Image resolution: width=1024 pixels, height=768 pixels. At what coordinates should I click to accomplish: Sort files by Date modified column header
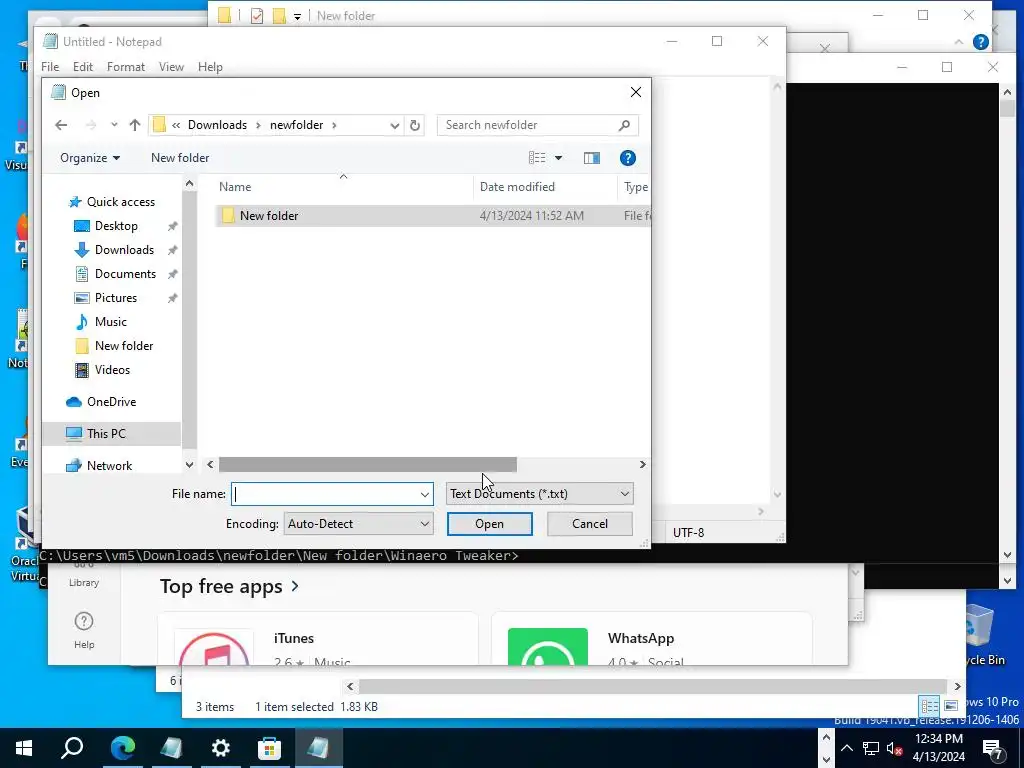tap(517, 187)
